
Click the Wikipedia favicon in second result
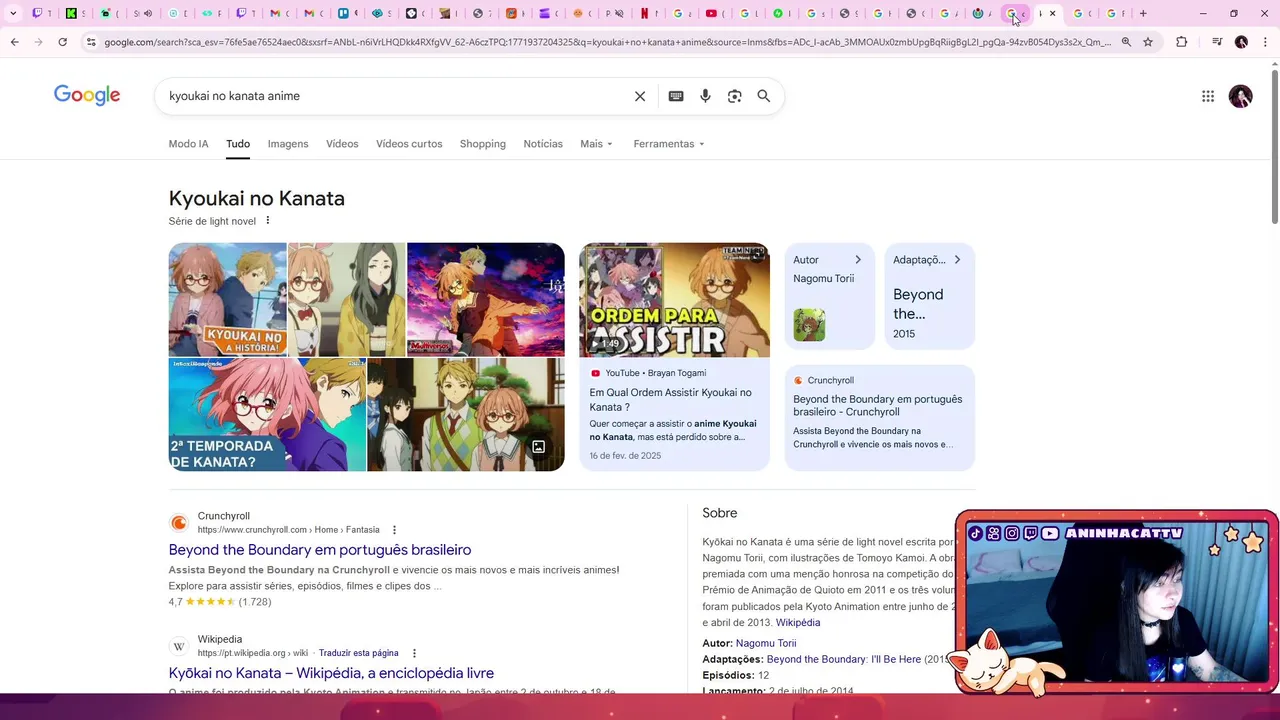179,646
